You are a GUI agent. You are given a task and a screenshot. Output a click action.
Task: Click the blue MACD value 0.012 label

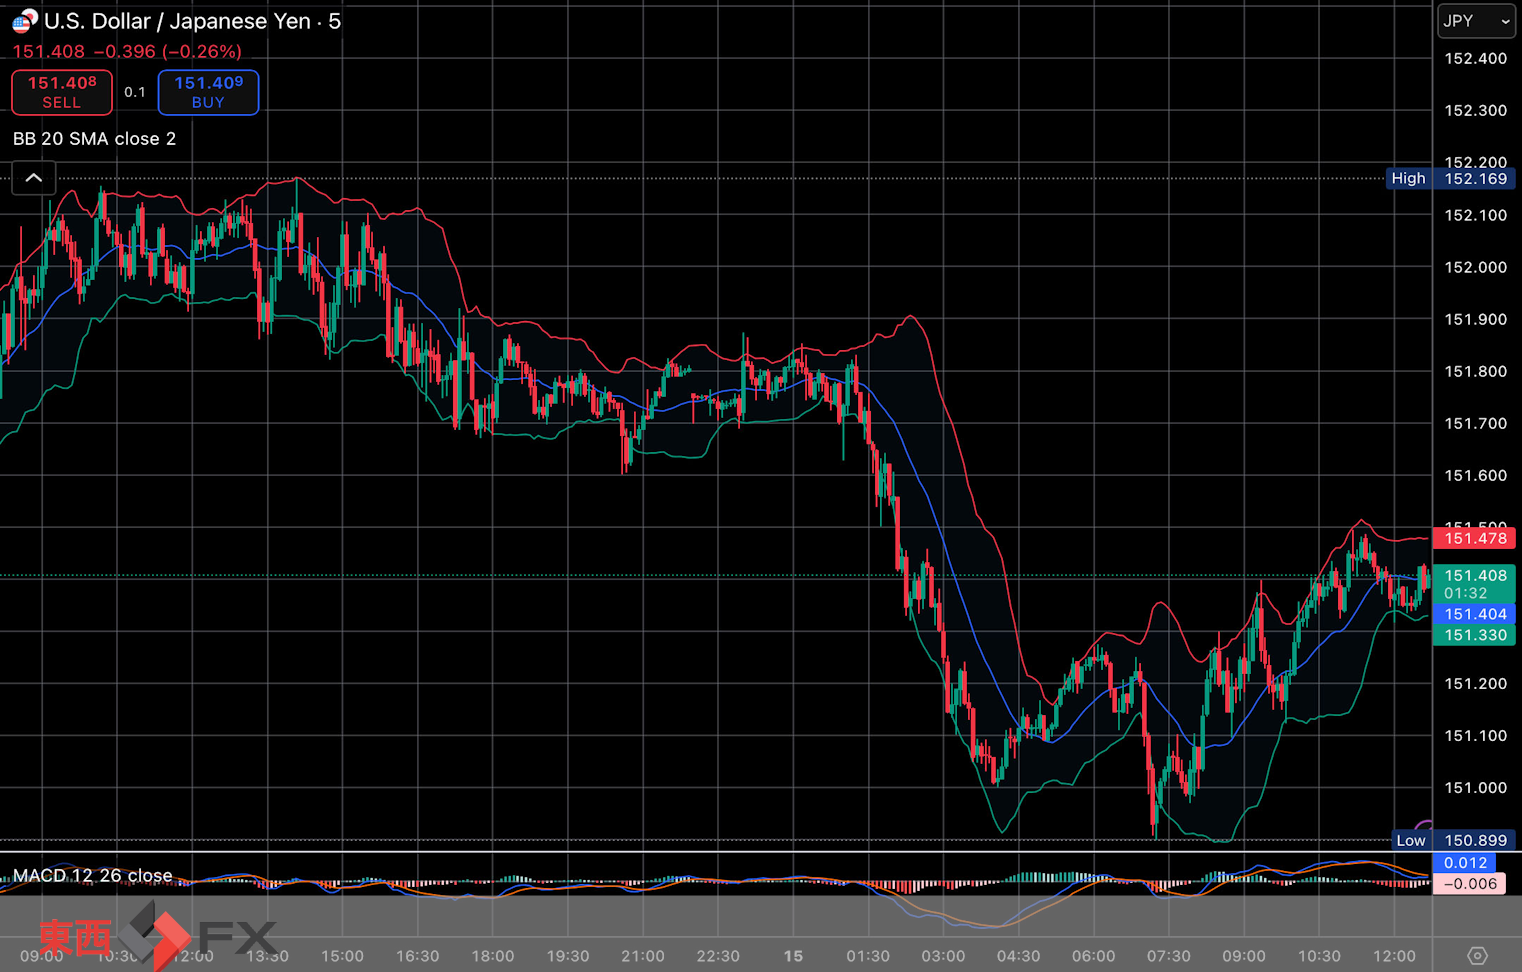1465,863
